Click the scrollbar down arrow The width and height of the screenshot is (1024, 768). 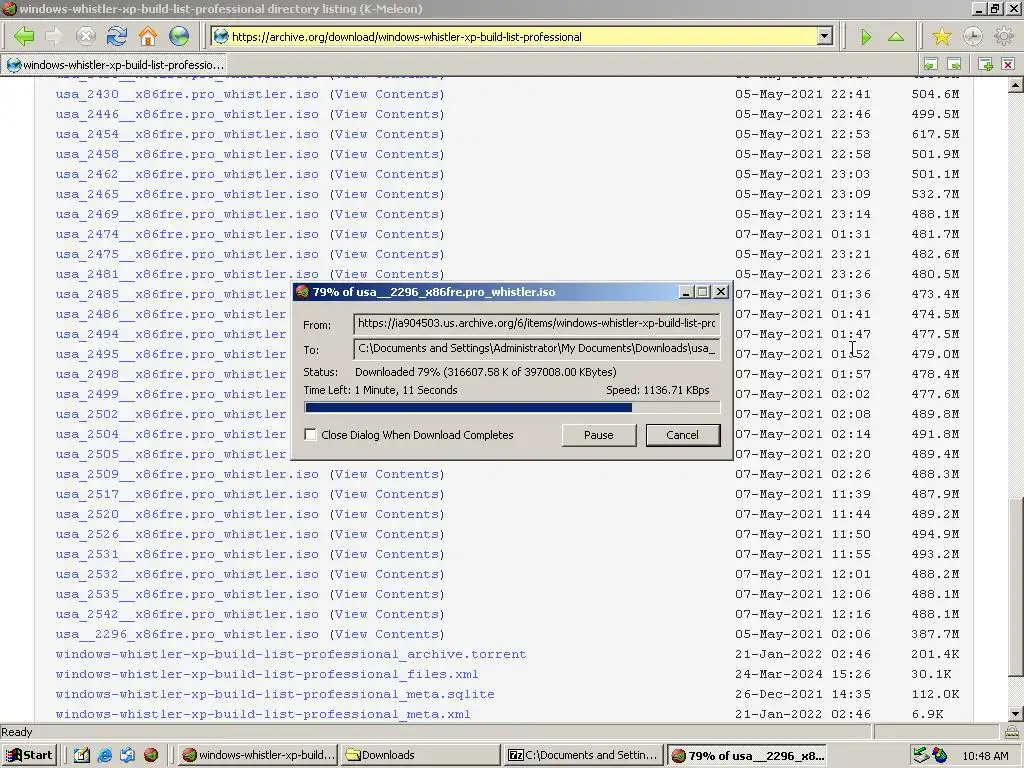click(1016, 714)
